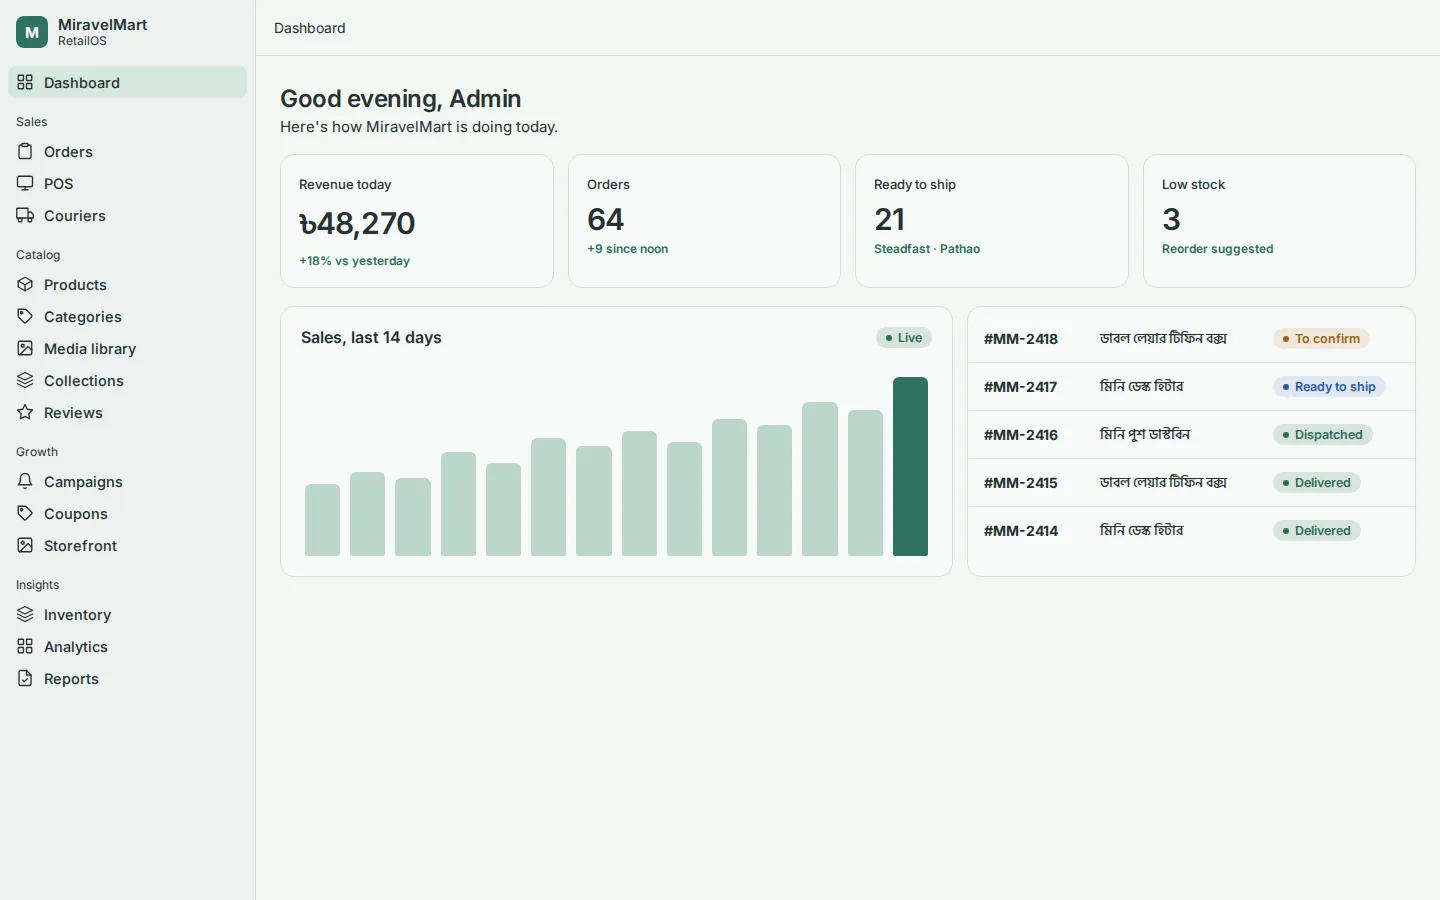The image size is (1440, 900).
Task: Click the Growth section heading in sidebar
Action: 37,452
